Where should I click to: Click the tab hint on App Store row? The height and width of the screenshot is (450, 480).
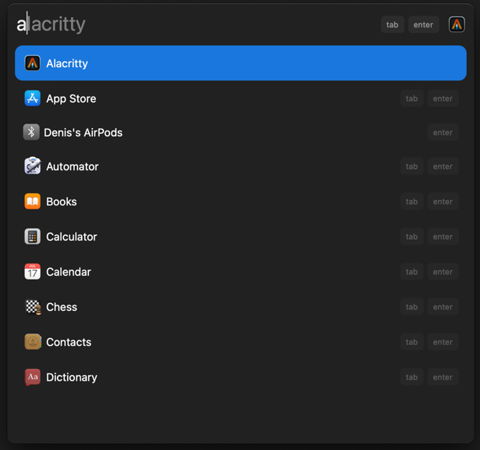(412, 99)
